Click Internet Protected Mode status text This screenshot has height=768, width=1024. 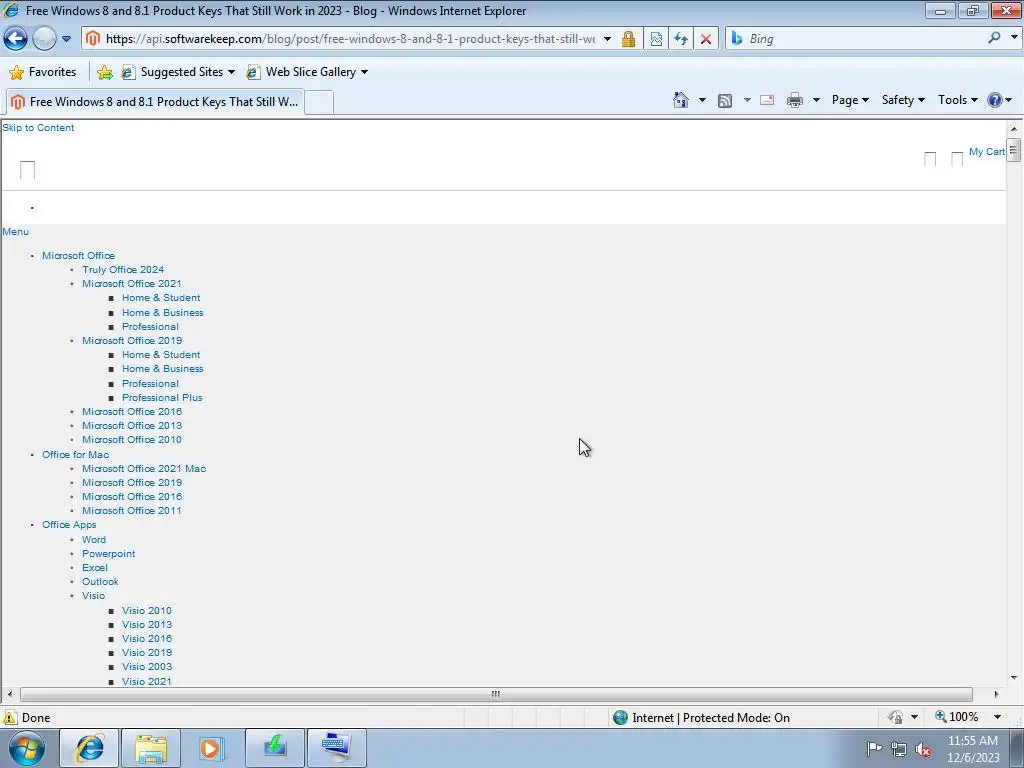pos(711,718)
